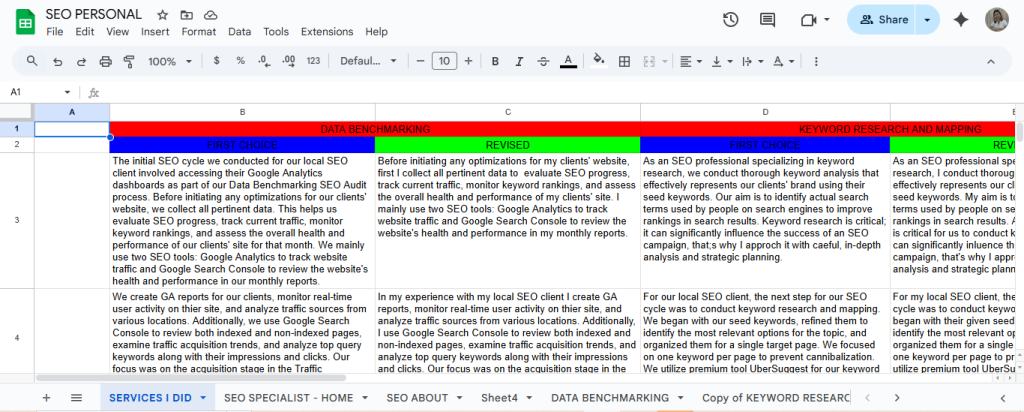Screen dimensions: 1024x412
Task: Click the Print icon
Action: (106, 61)
